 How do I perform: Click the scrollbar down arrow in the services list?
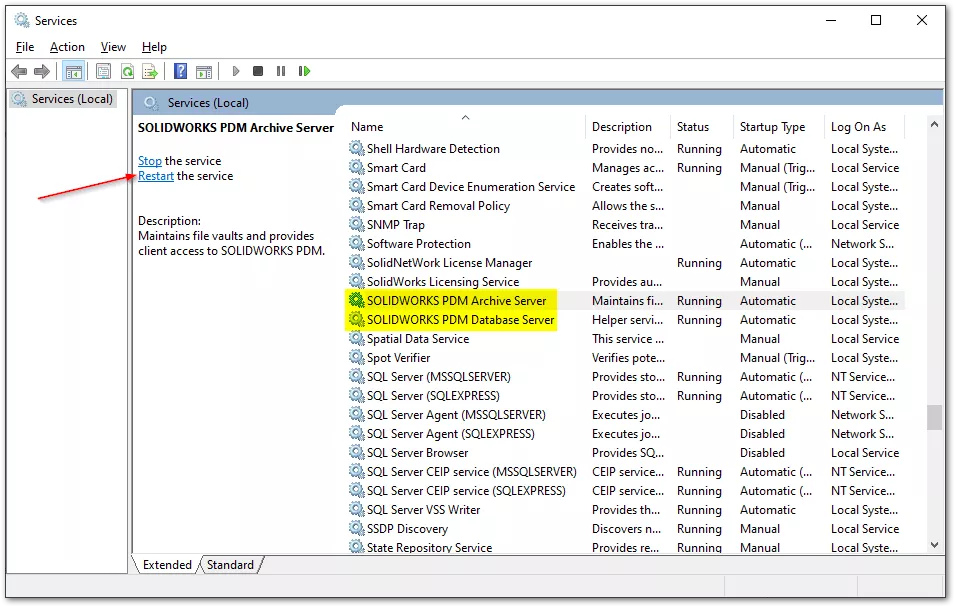click(934, 545)
